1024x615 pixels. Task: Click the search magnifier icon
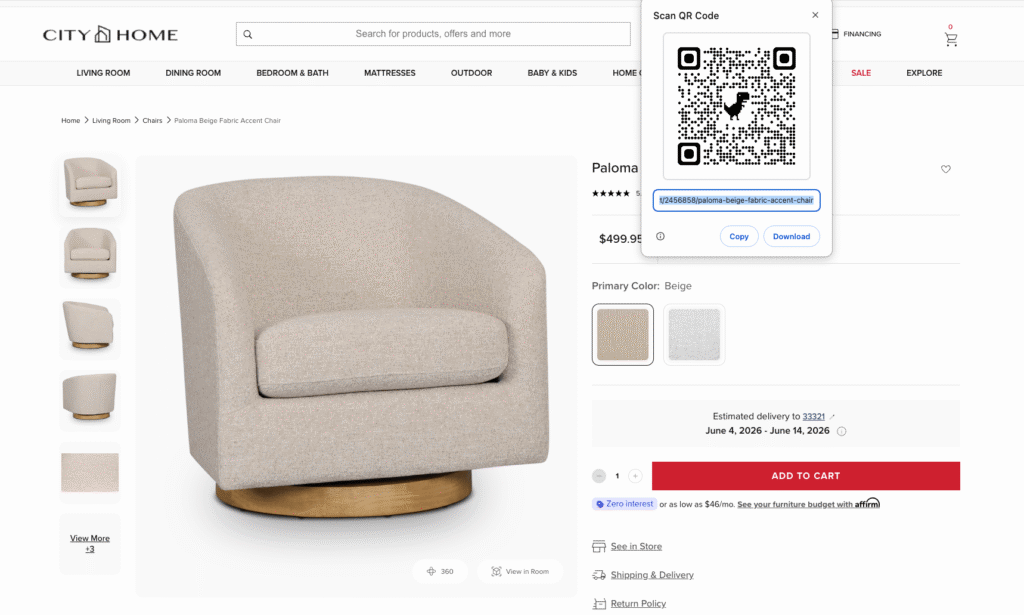click(248, 34)
